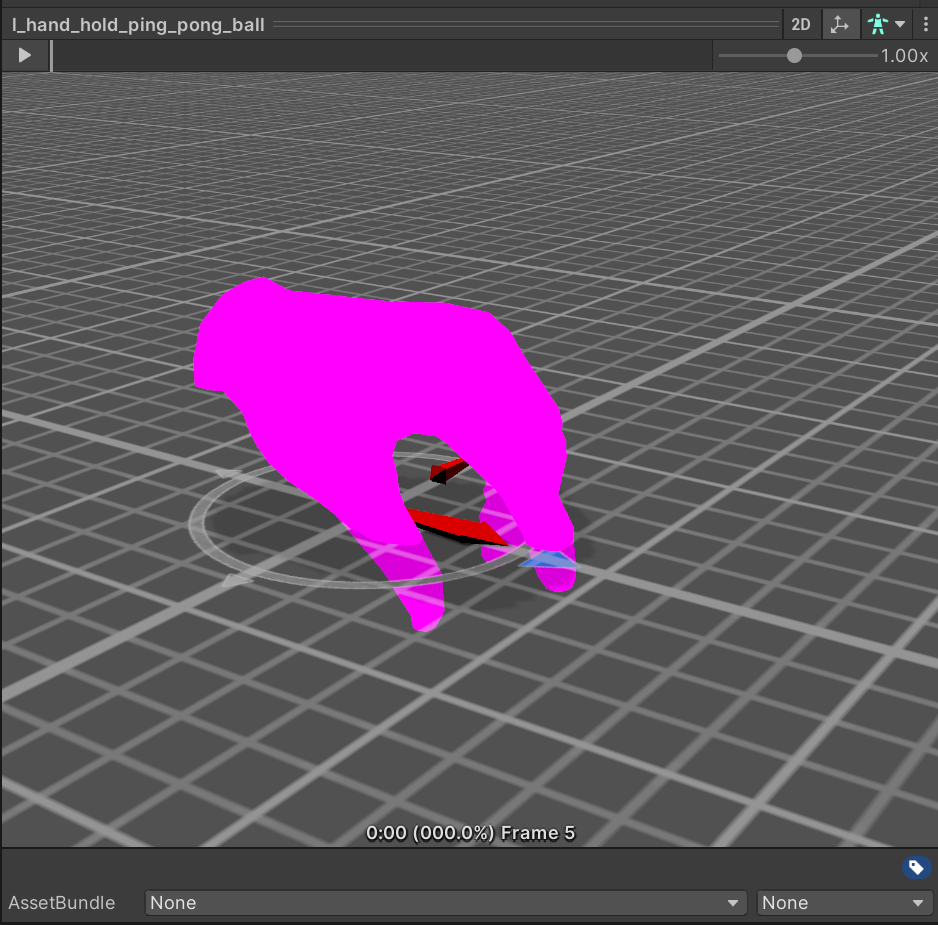Viewport: 938px width, 925px height.
Task: Adjust the playback speed slider handle
Action: point(794,56)
